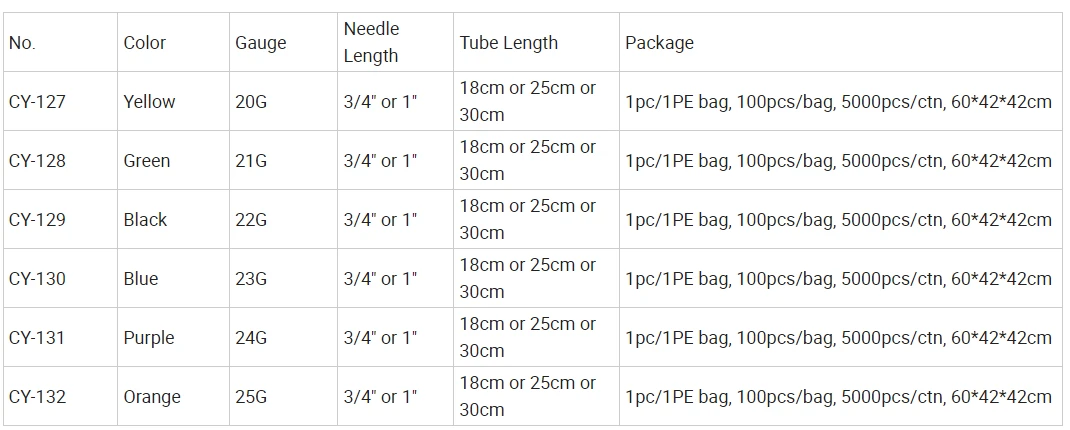Select the CY-128 product number cell
This screenshot has width=1070, height=430.
[60, 160]
